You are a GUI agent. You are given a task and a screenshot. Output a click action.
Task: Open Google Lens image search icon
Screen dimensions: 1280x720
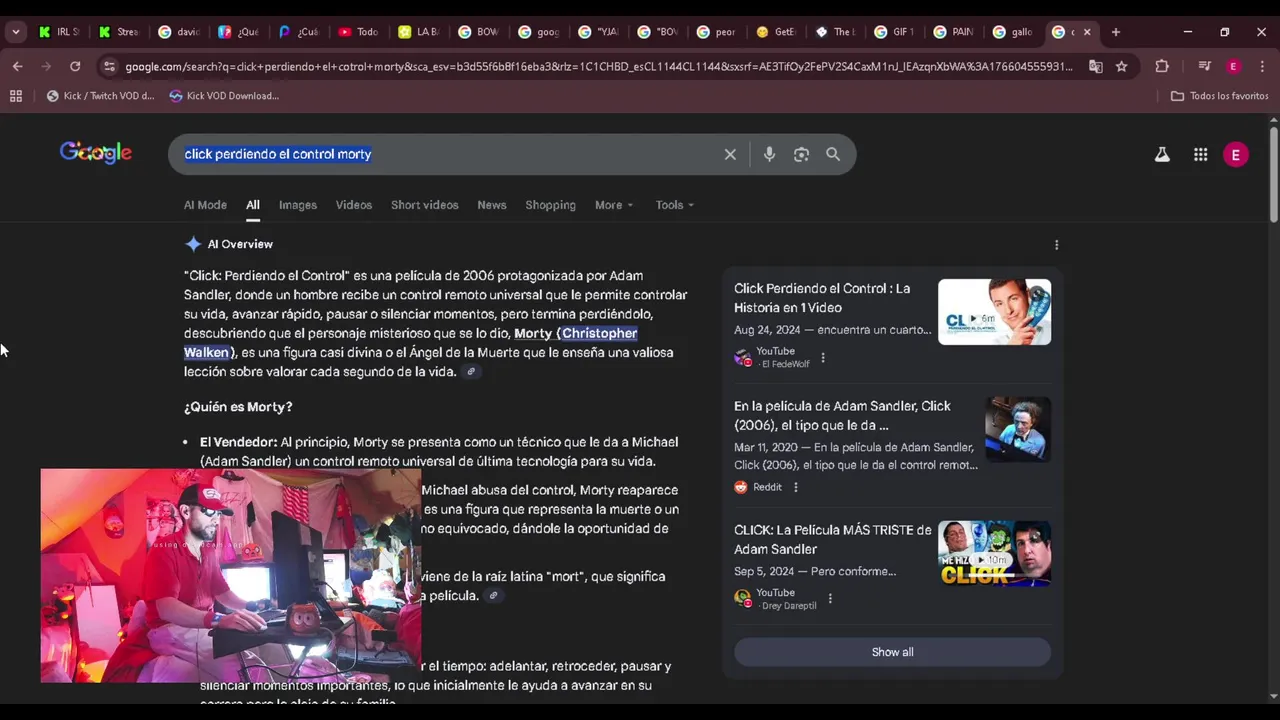tap(801, 154)
